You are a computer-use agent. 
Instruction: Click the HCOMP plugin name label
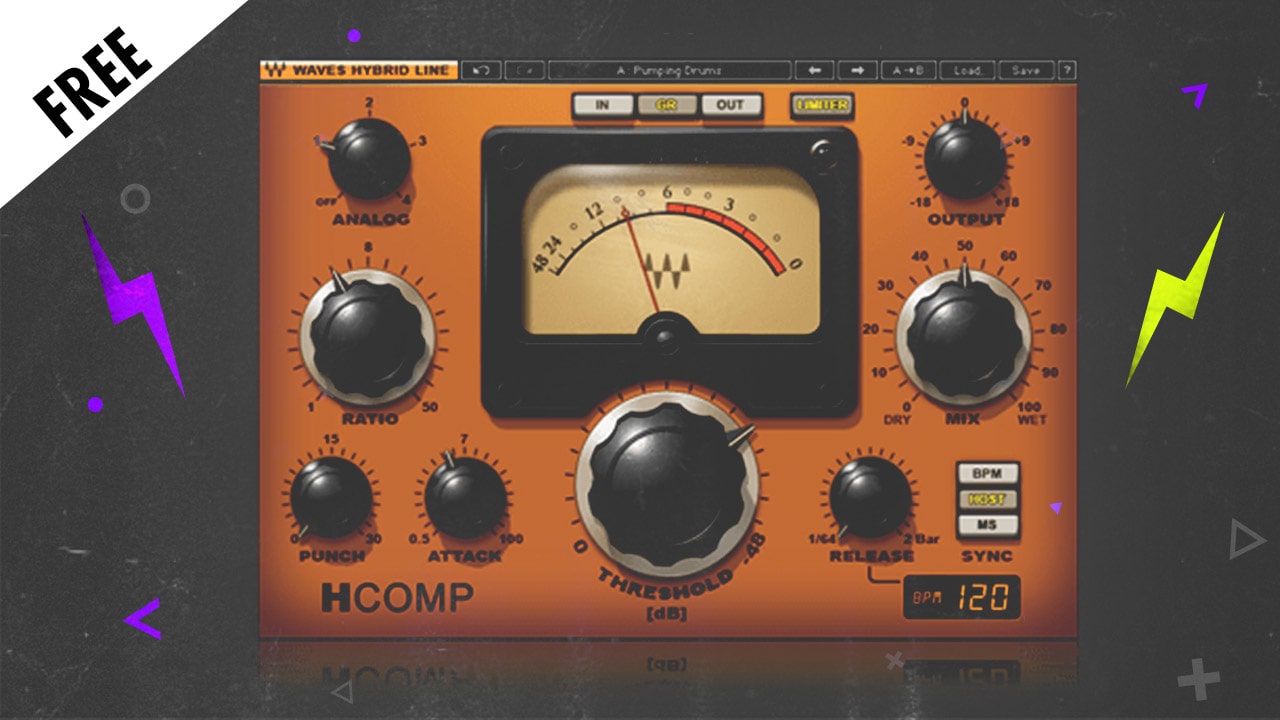[x=397, y=598]
